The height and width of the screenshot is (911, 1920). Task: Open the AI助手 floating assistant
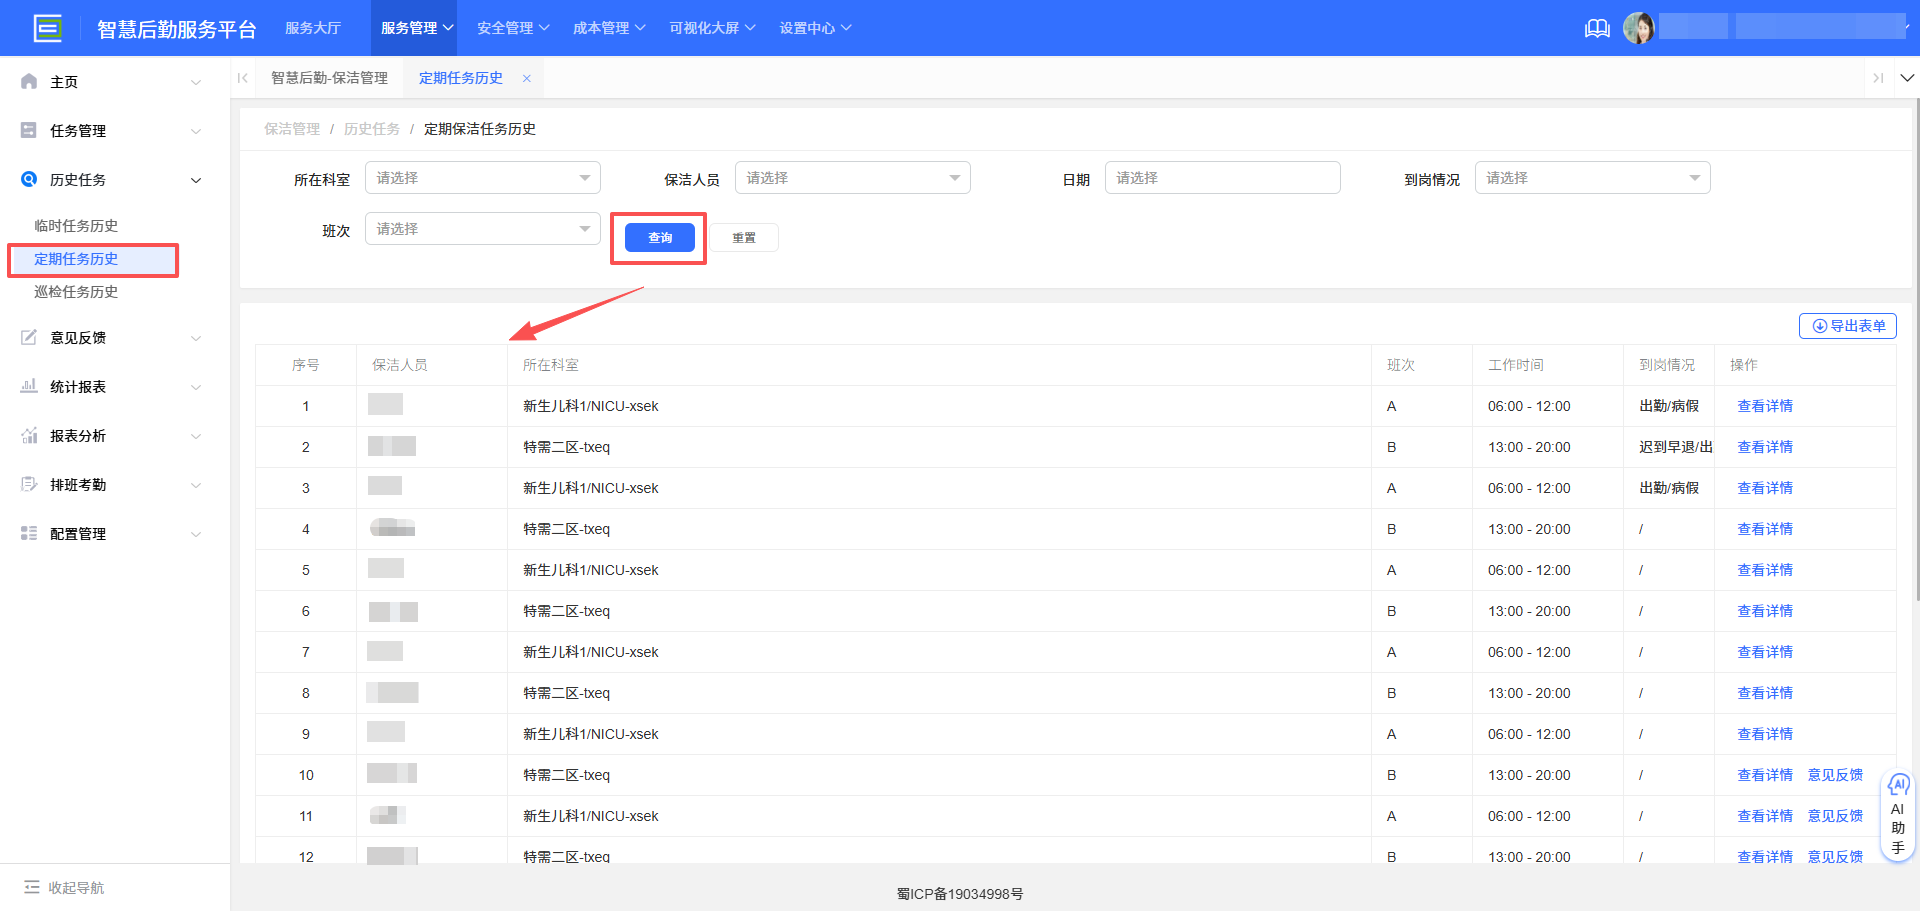(x=1897, y=813)
